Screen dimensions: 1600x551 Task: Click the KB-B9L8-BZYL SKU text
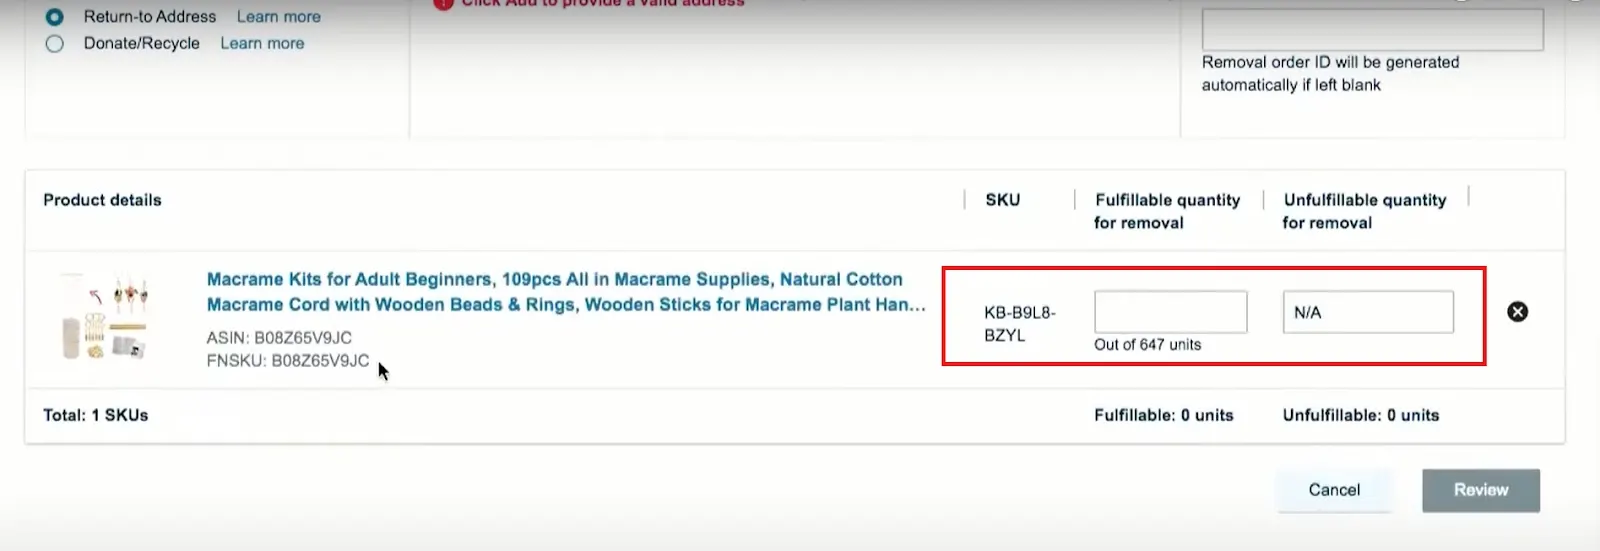1020,324
